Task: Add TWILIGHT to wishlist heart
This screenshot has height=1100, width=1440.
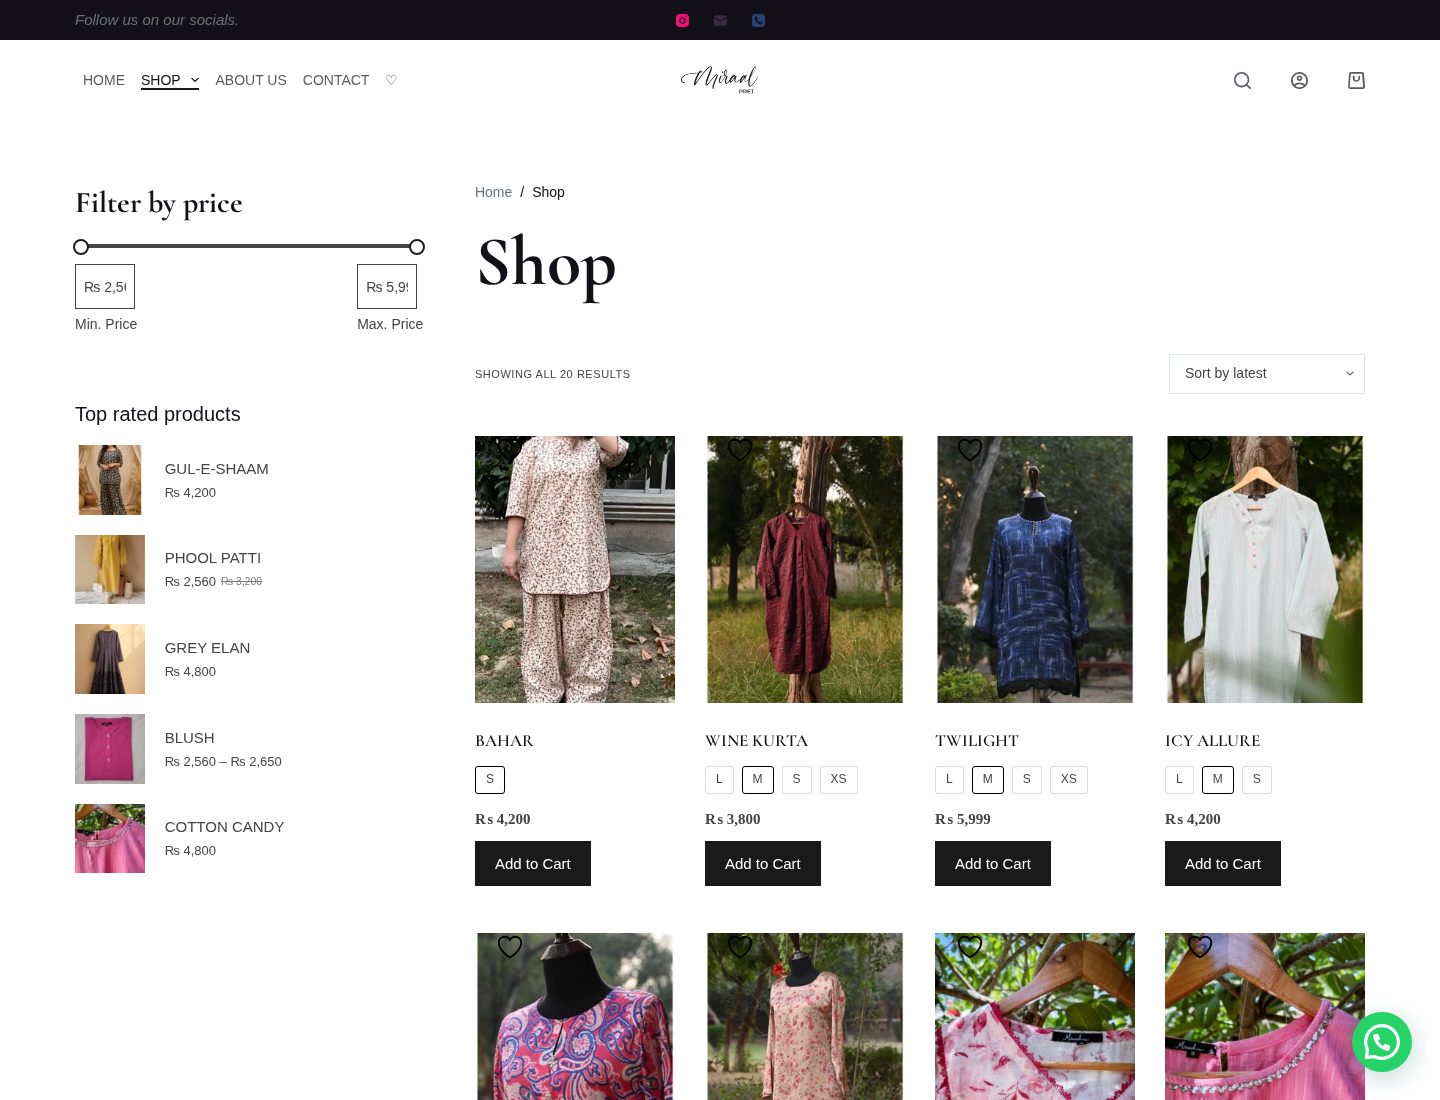Action: click(x=970, y=450)
